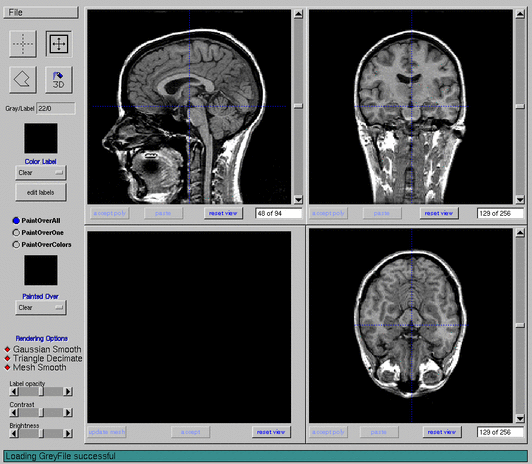Image resolution: width=532 pixels, height=464 pixels.
Task: Select the PaintOverOne radio option
Action: tap(16, 233)
